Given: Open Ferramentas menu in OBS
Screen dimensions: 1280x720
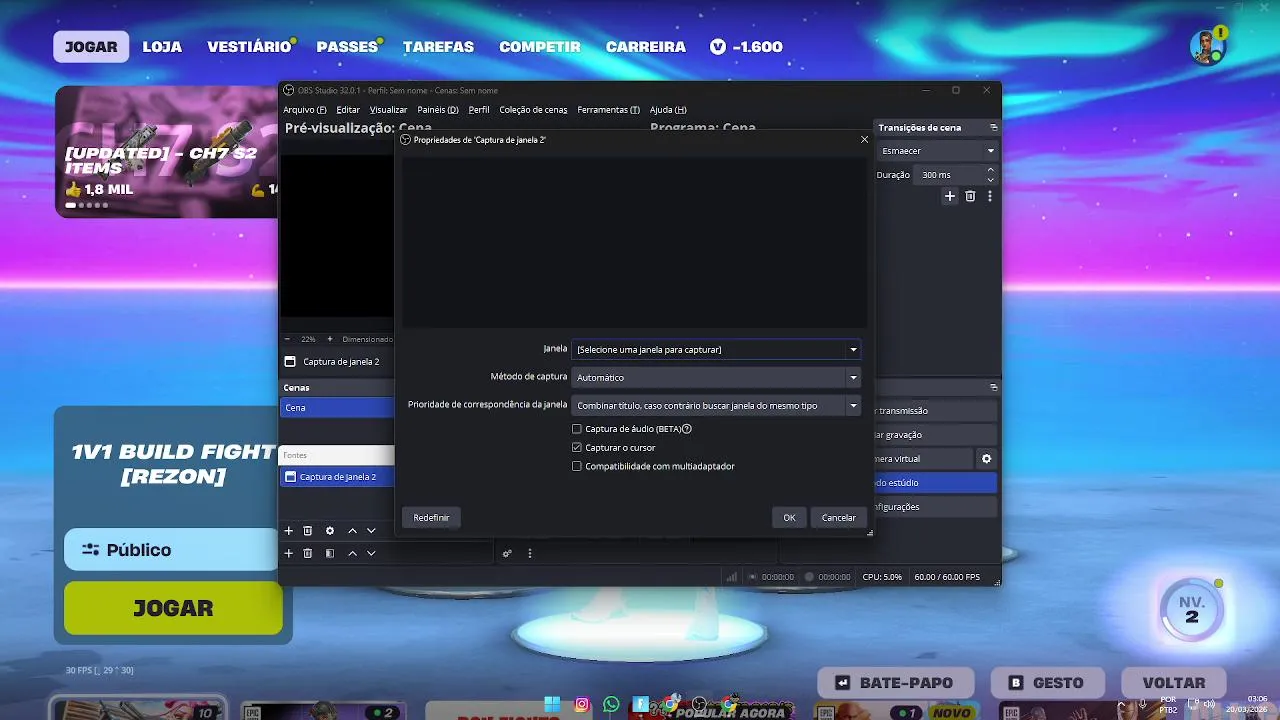Looking at the screenshot, I should click(608, 110).
